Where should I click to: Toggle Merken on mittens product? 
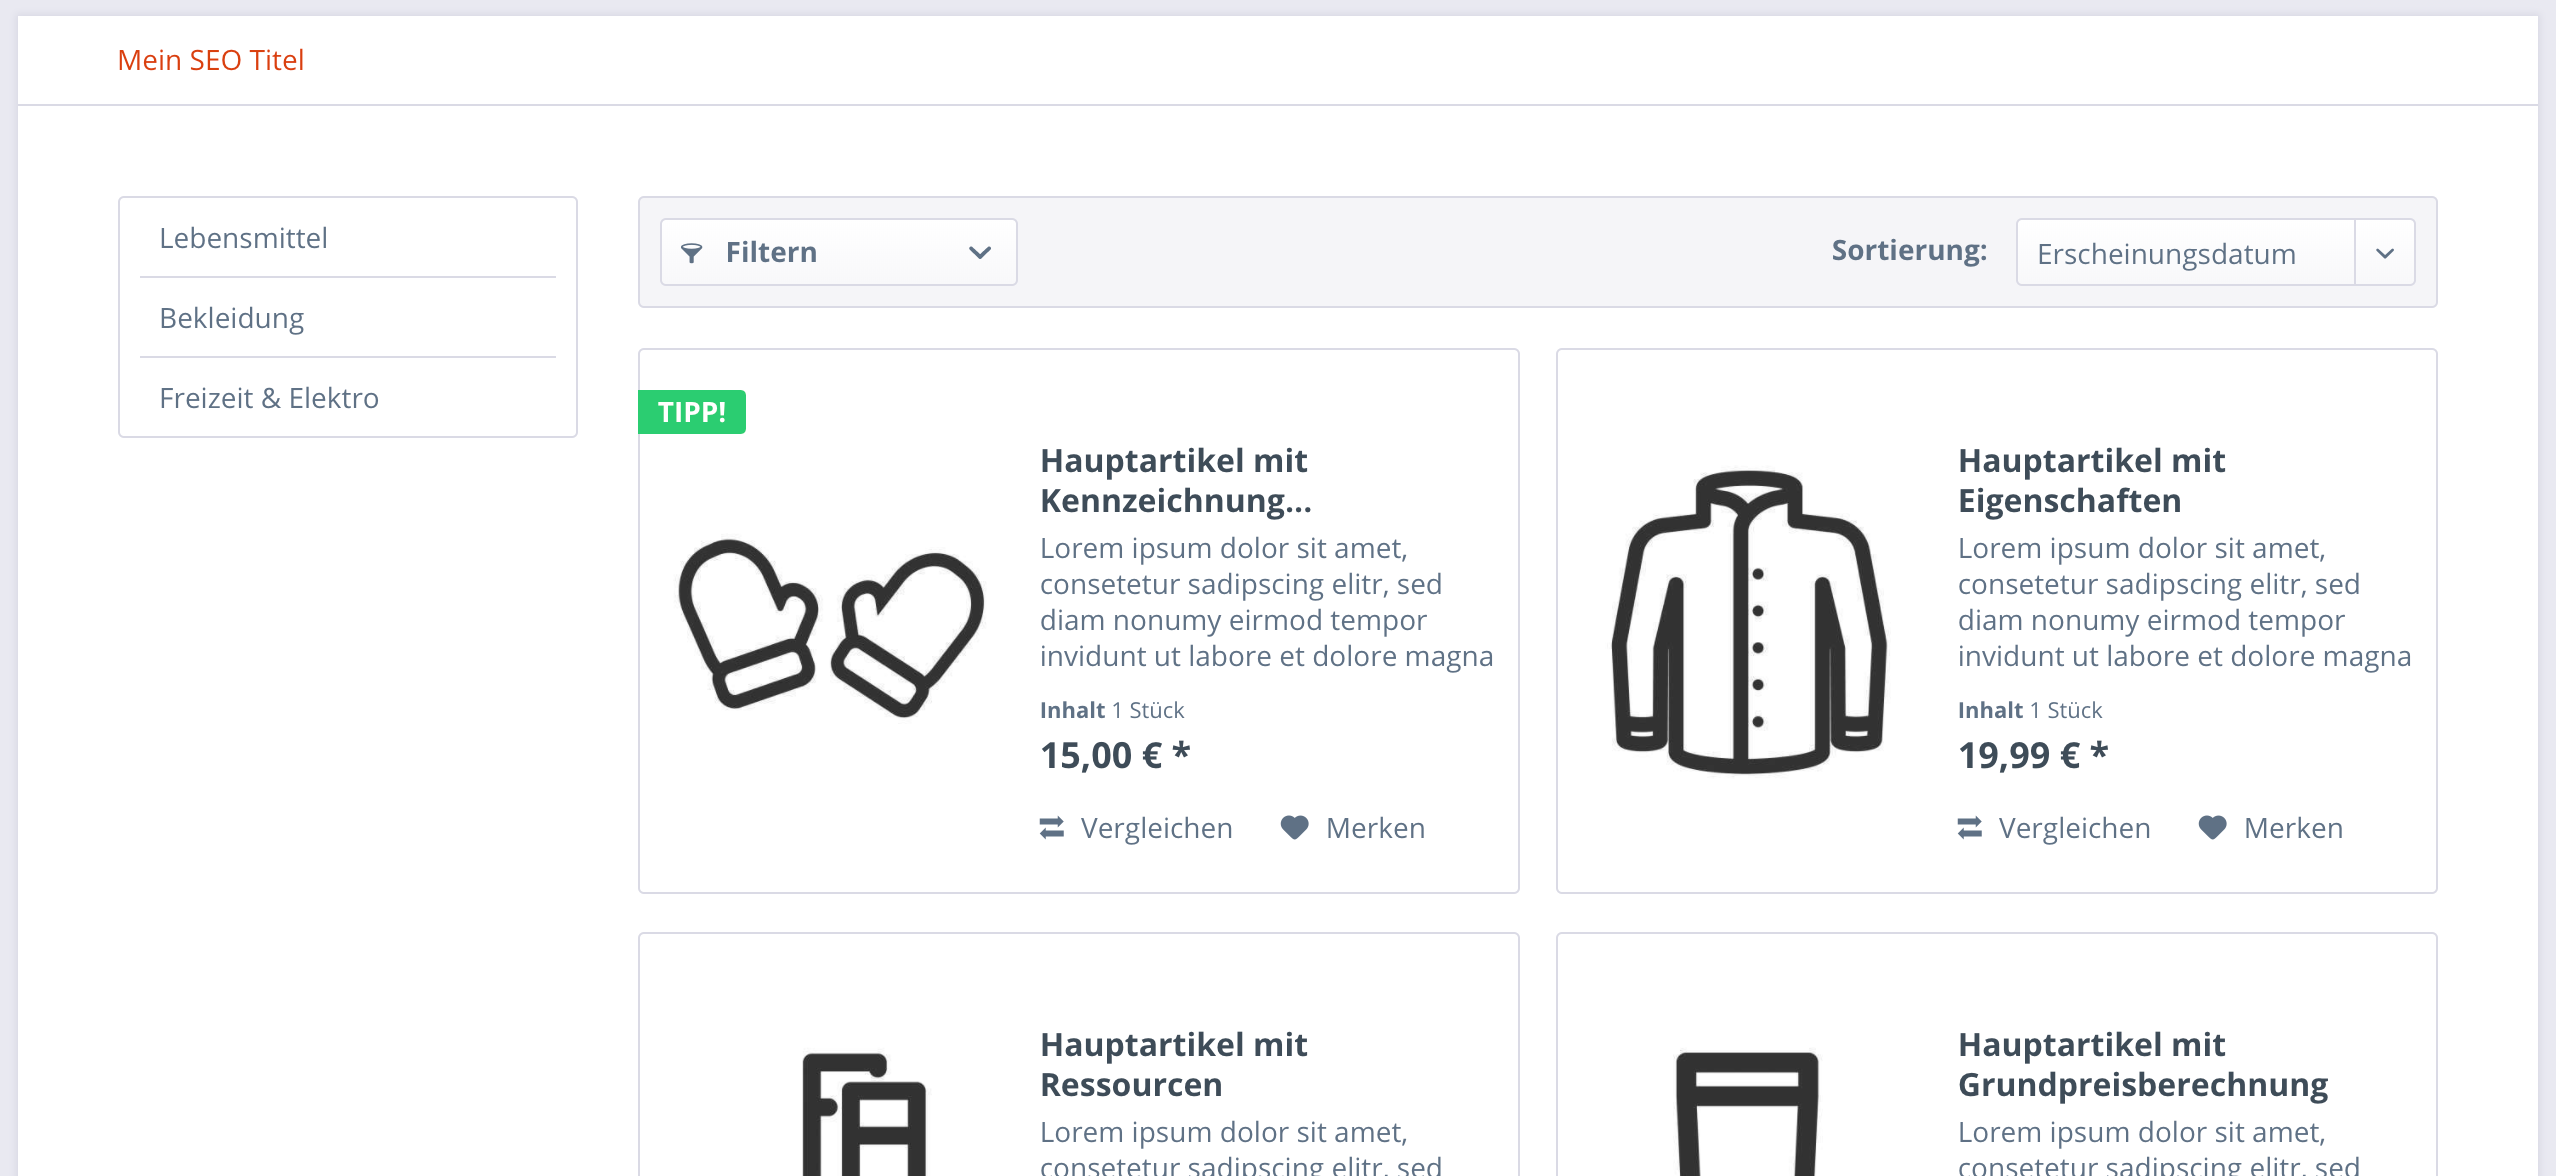pos(1355,827)
